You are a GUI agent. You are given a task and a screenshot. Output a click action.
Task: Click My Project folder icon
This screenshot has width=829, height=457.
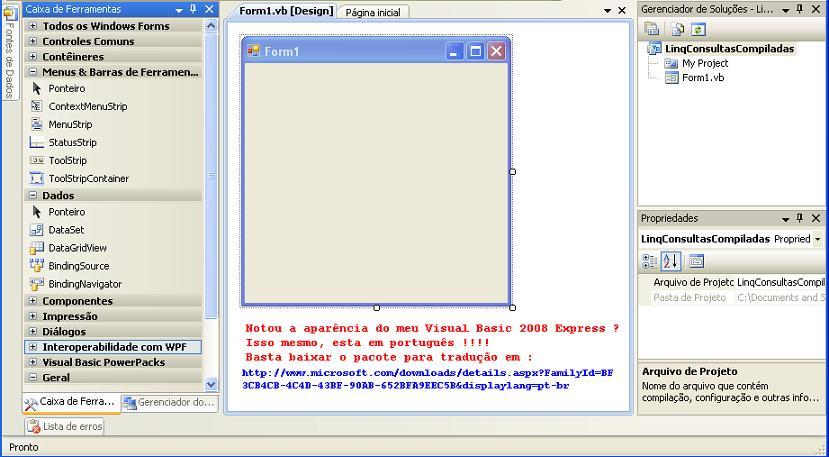(671, 63)
